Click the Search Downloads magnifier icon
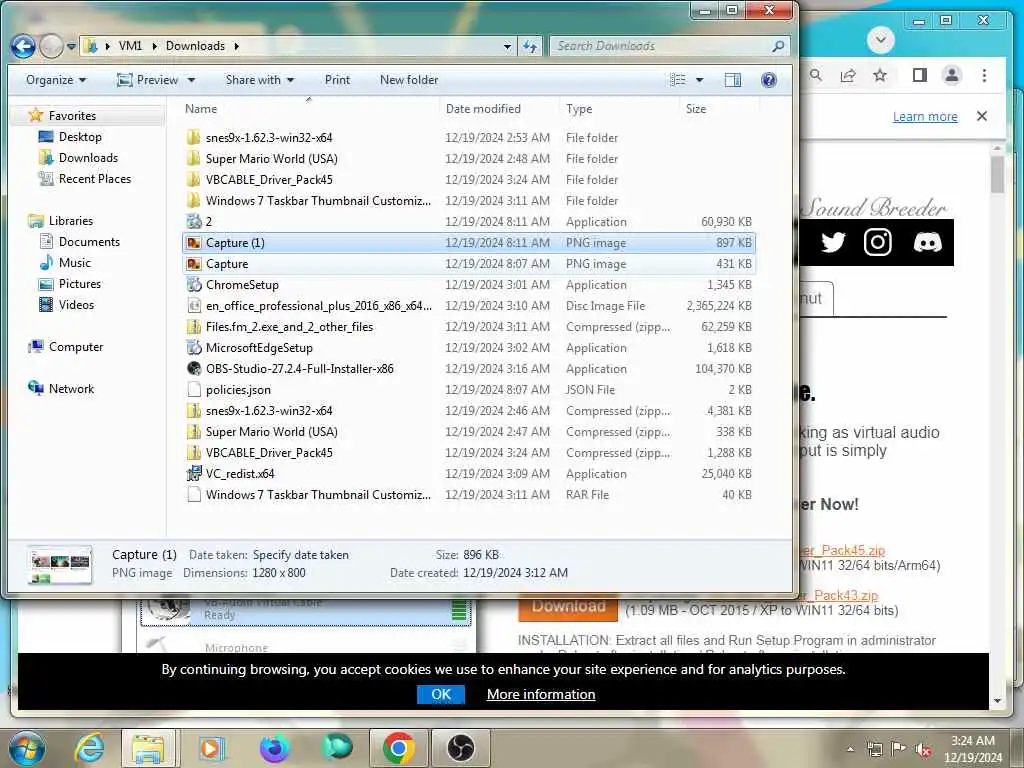This screenshot has width=1024, height=768. click(778, 46)
